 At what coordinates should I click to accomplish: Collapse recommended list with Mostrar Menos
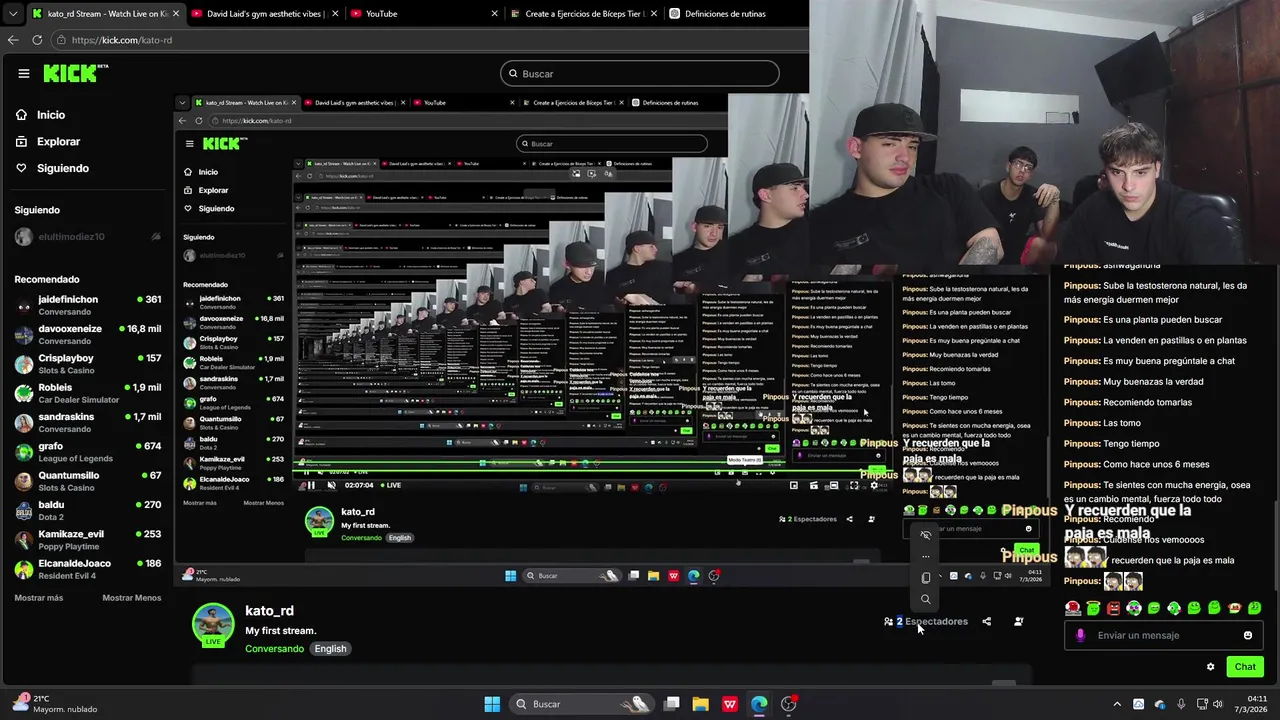131,598
